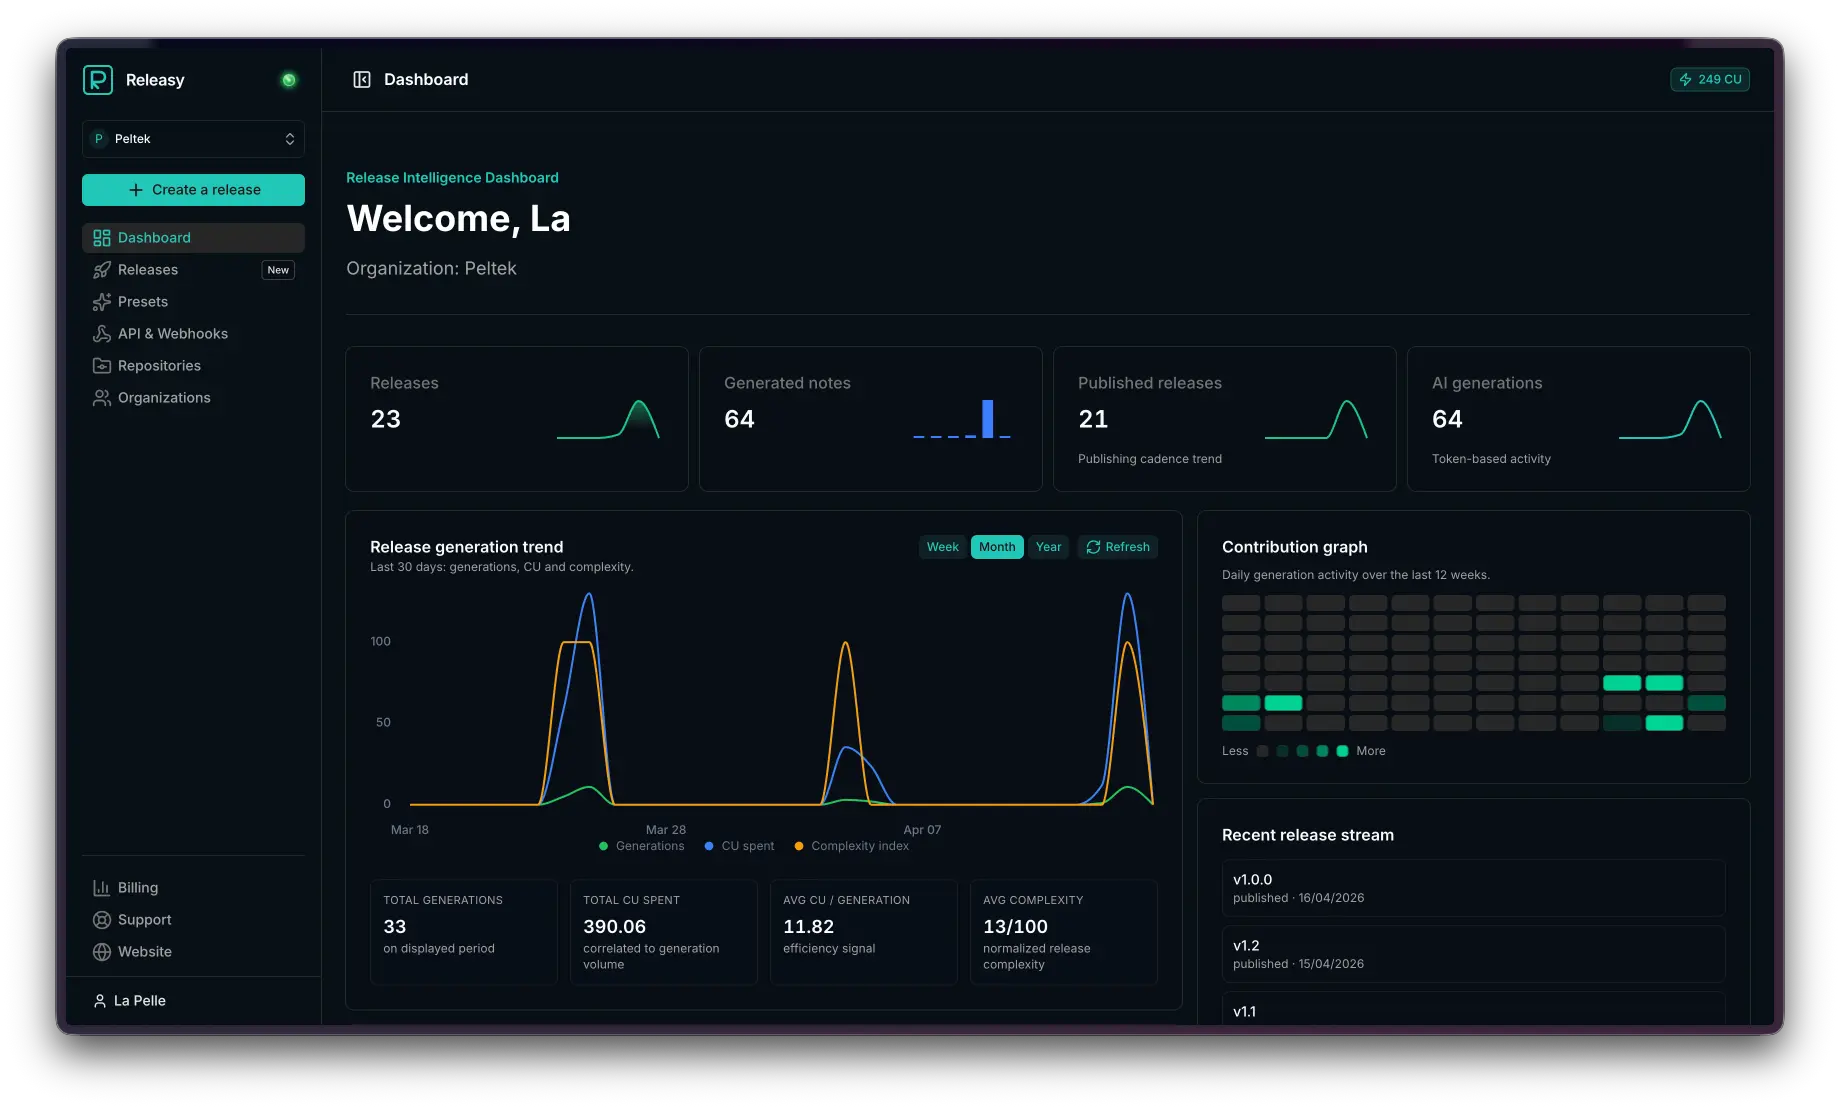Open the v1.2 release entry
This screenshot has width=1840, height=1109.
tap(1474, 954)
